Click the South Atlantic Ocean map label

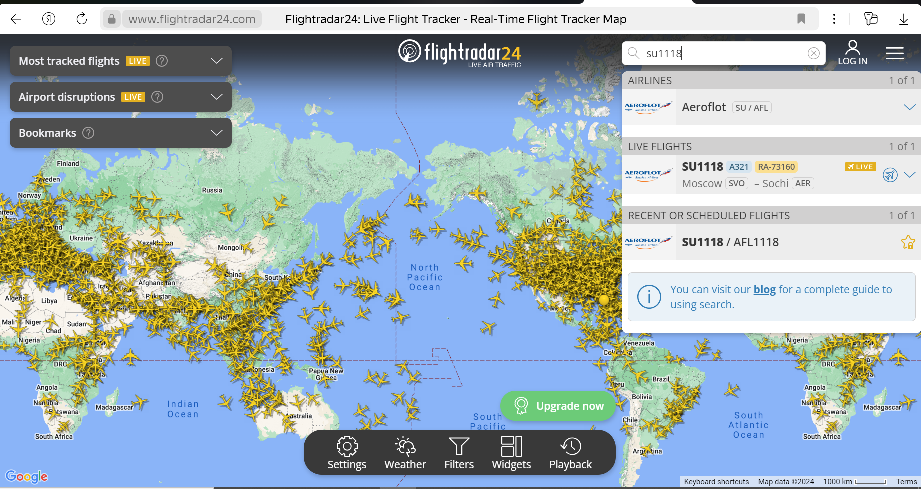click(x=748, y=425)
